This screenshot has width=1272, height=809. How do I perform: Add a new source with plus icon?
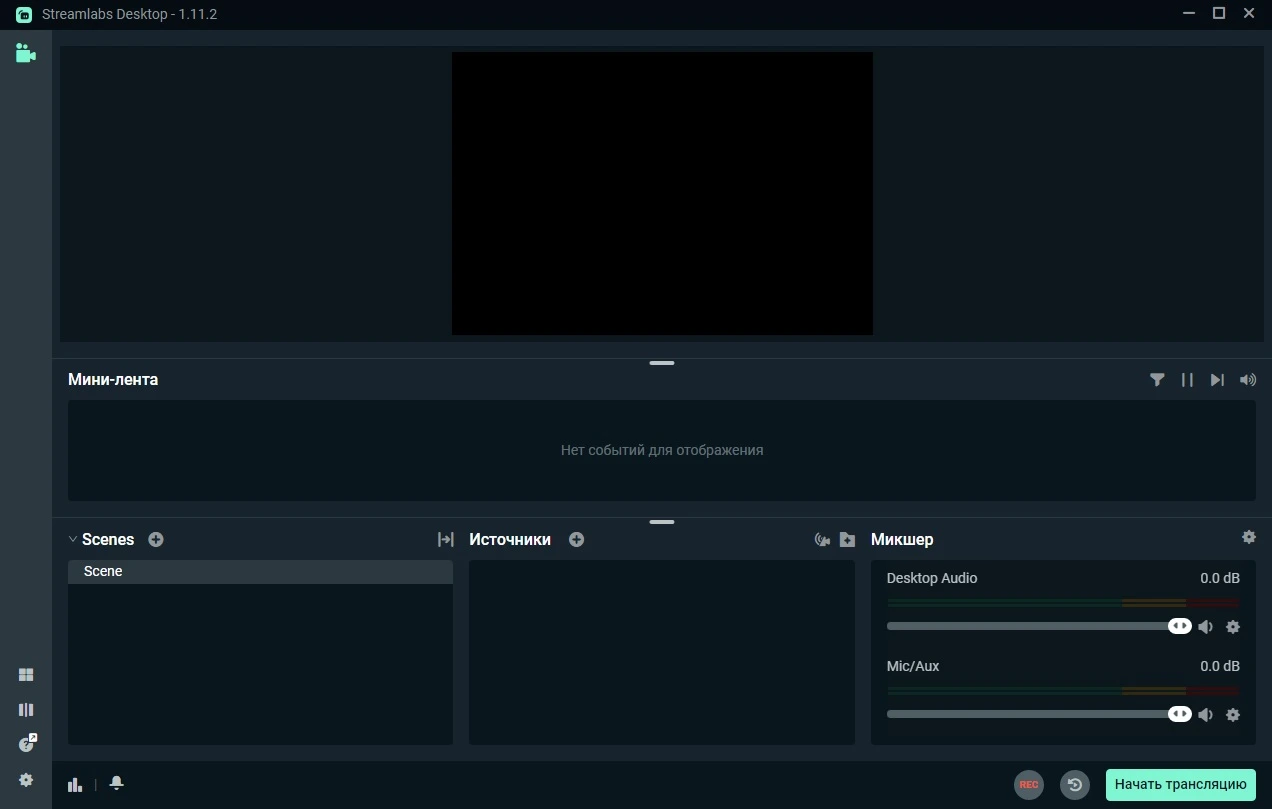(576, 539)
